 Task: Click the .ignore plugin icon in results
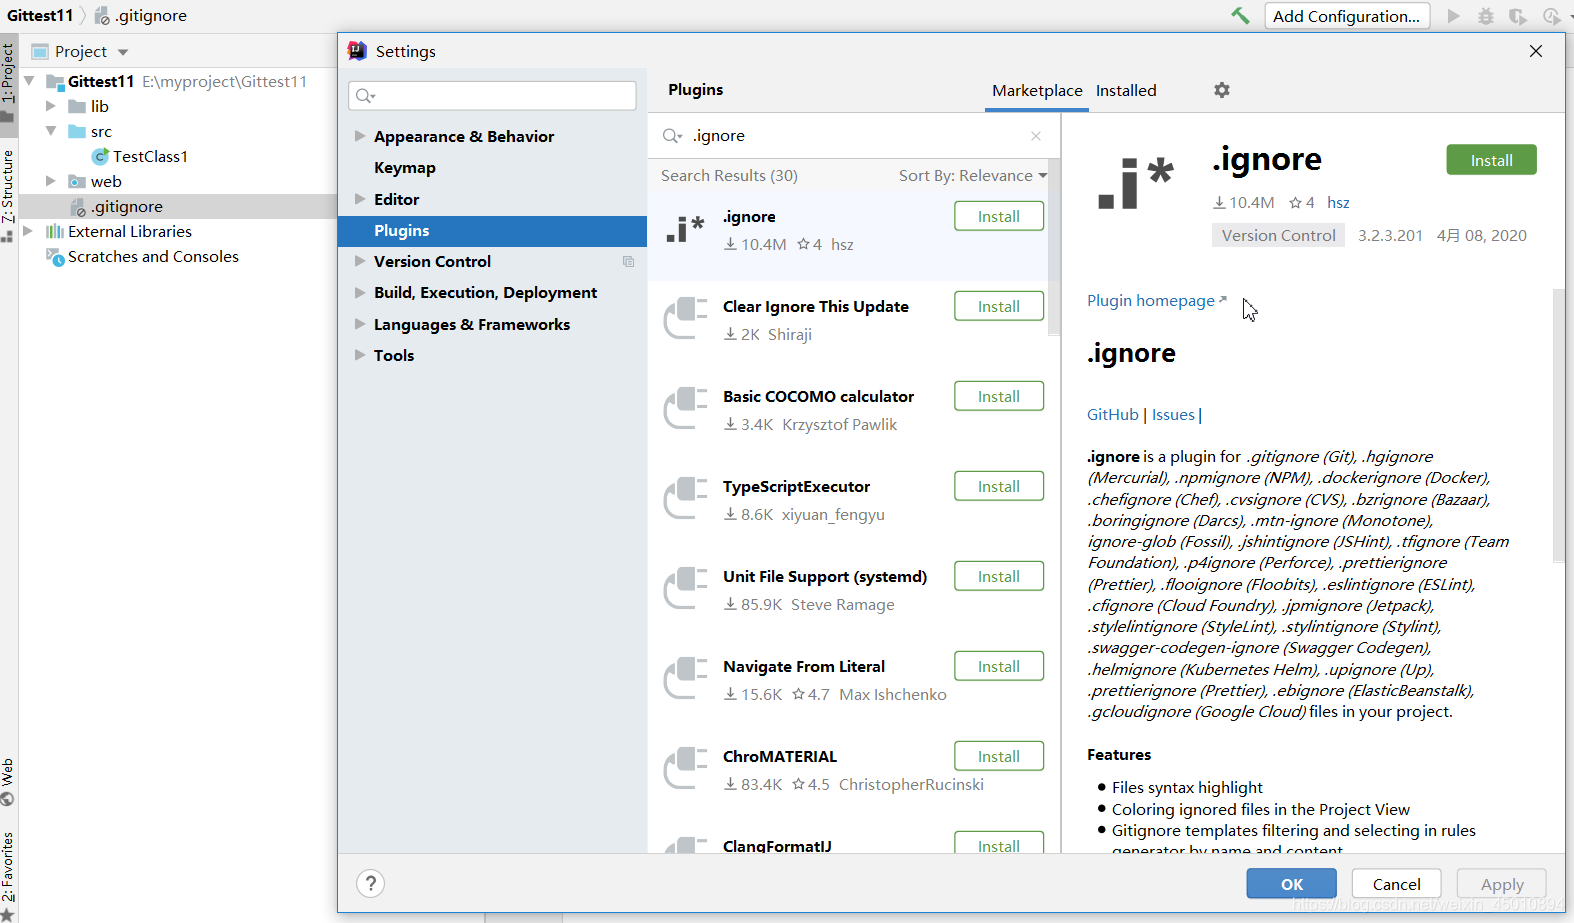pyautogui.click(x=686, y=230)
